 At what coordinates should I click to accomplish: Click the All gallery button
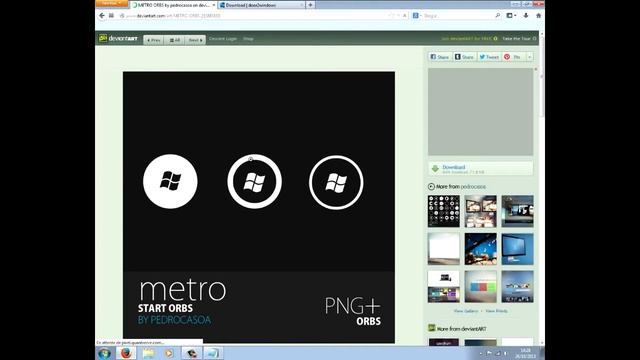point(175,40)
